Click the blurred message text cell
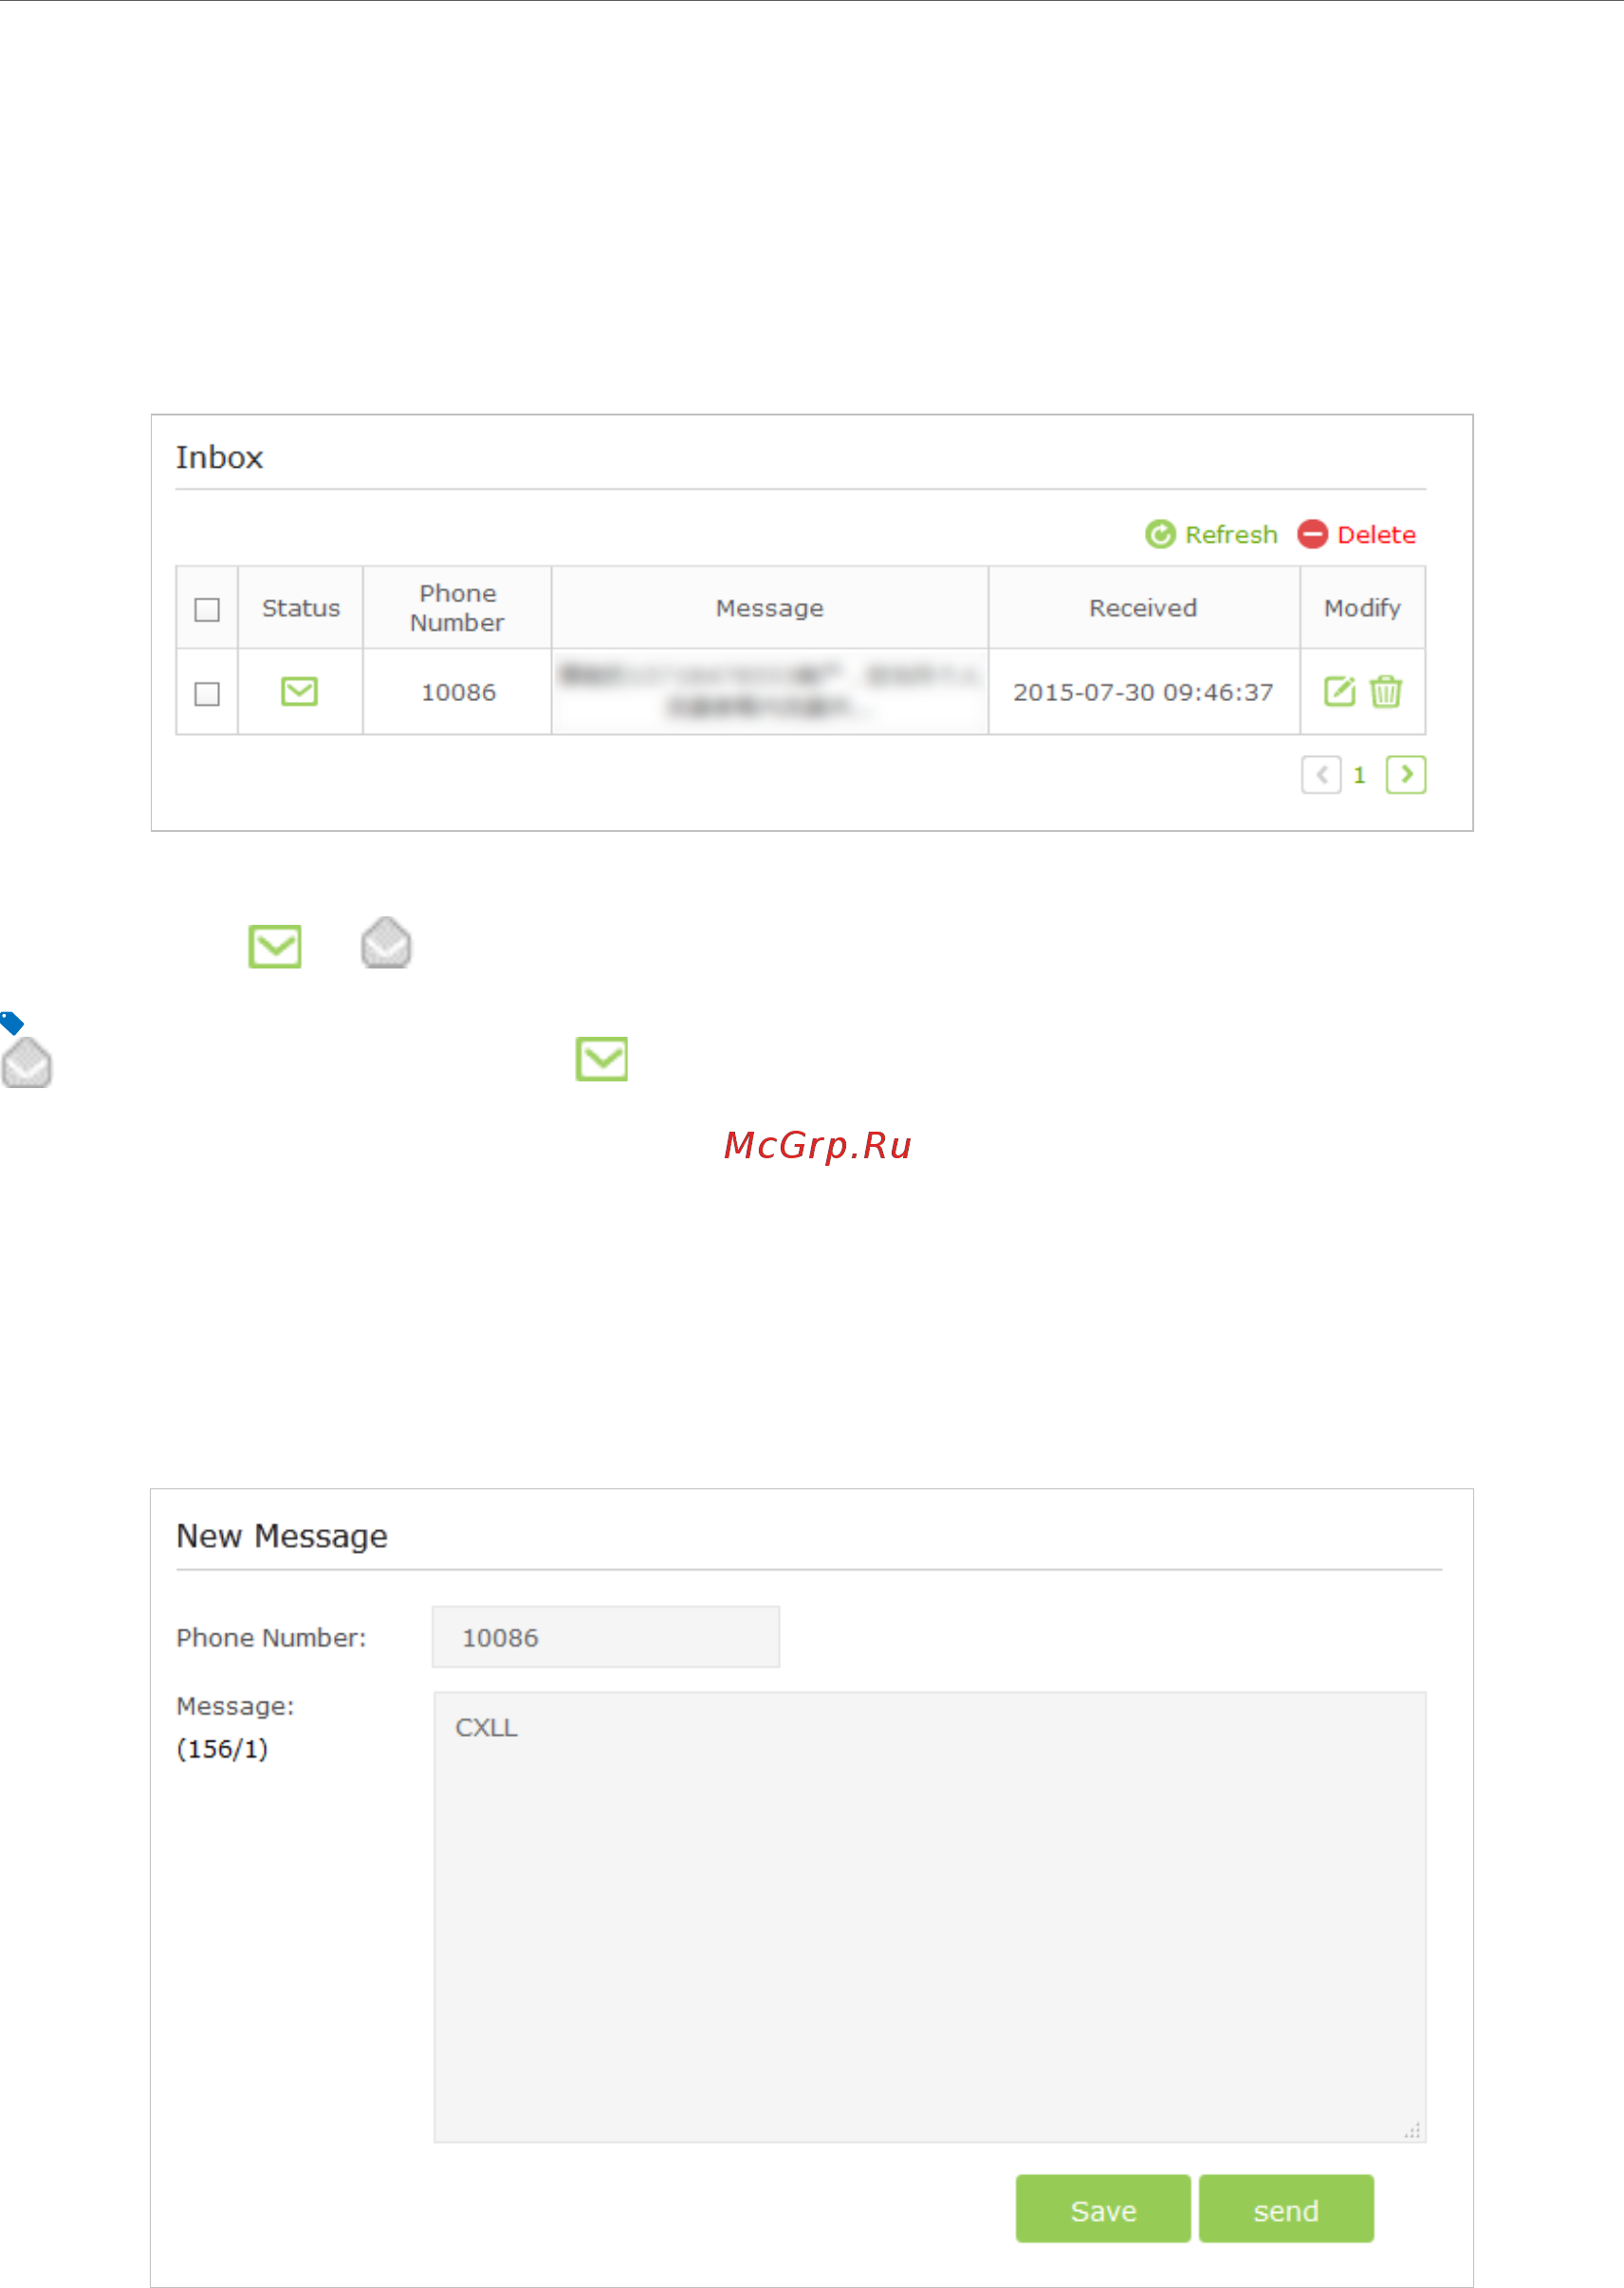1624x2288 pixels. click(x=770, y=692)
